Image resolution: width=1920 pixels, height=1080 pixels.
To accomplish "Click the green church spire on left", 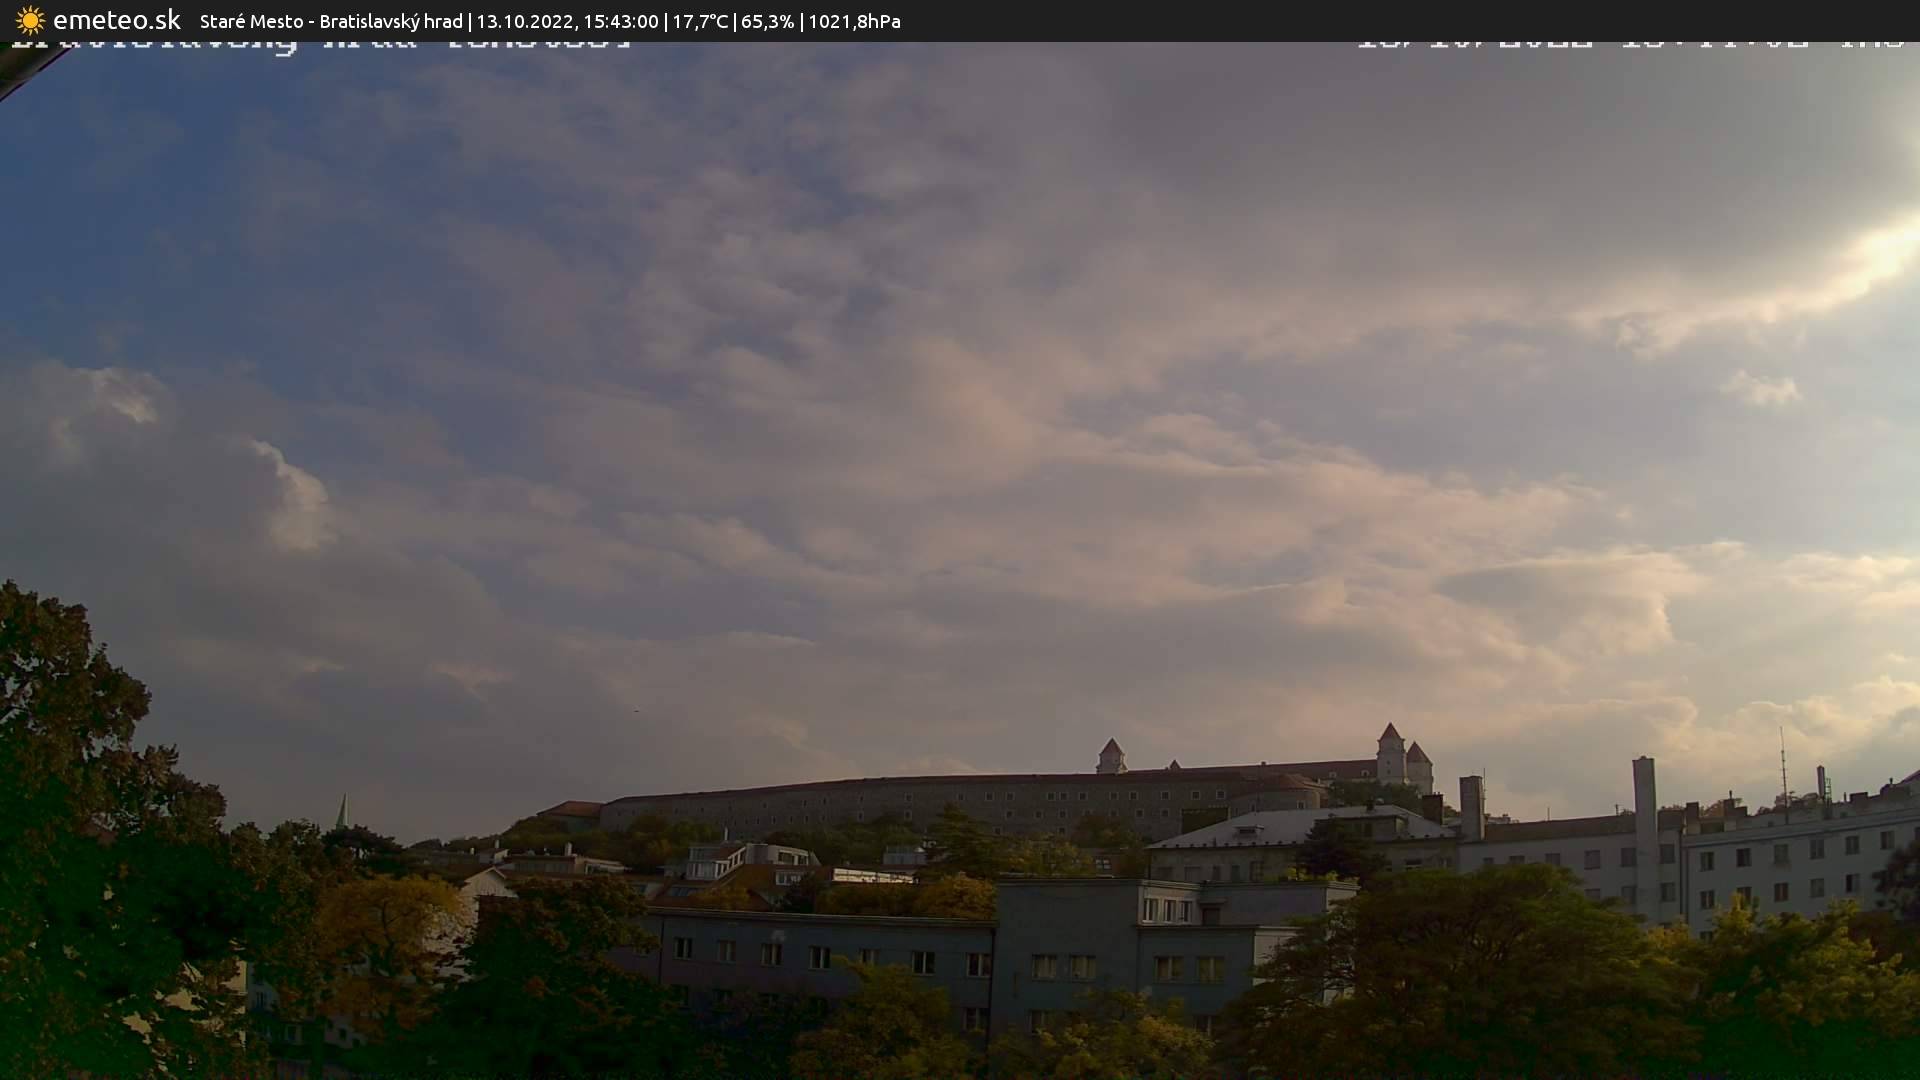I will [343, 811].
